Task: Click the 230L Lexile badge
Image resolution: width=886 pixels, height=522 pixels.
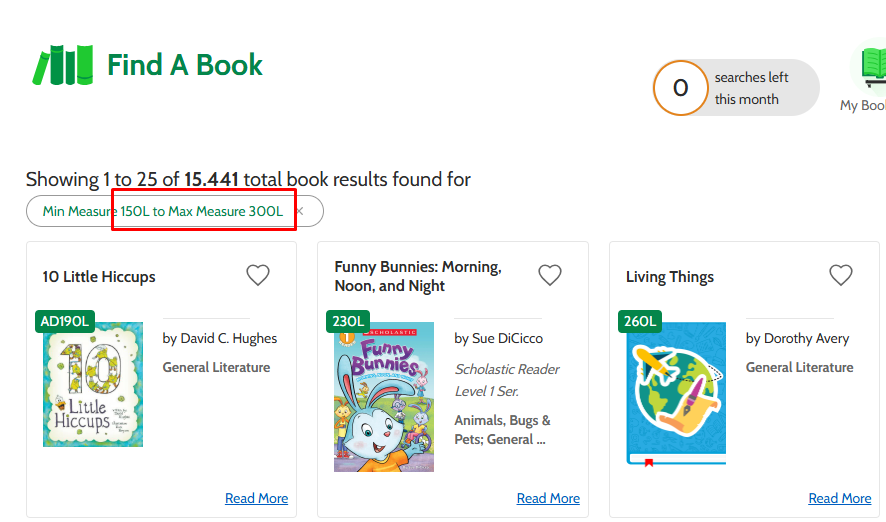Action: click(348, 321)
